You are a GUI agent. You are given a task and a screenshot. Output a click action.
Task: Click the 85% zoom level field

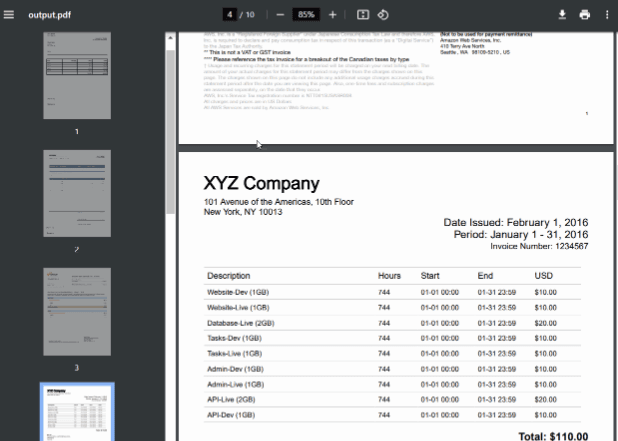pyautogui.click(x=306, y=15)
